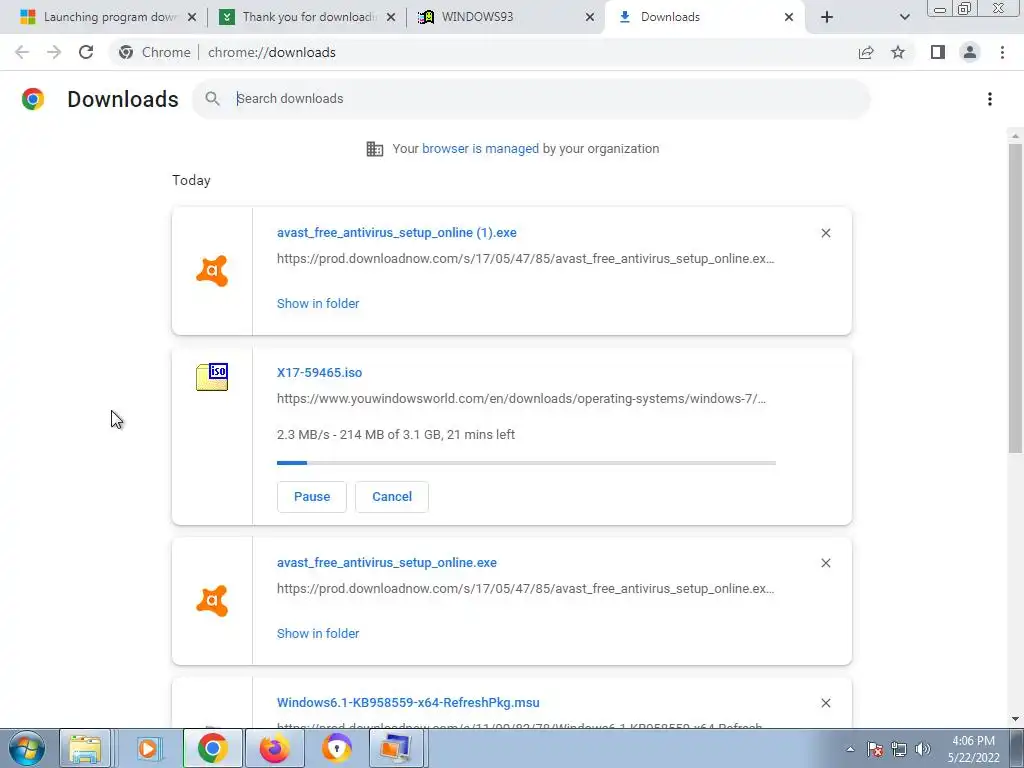Select the Downloads tab
This screenshot has width=1024, height=768.
[x=705, y=17]
